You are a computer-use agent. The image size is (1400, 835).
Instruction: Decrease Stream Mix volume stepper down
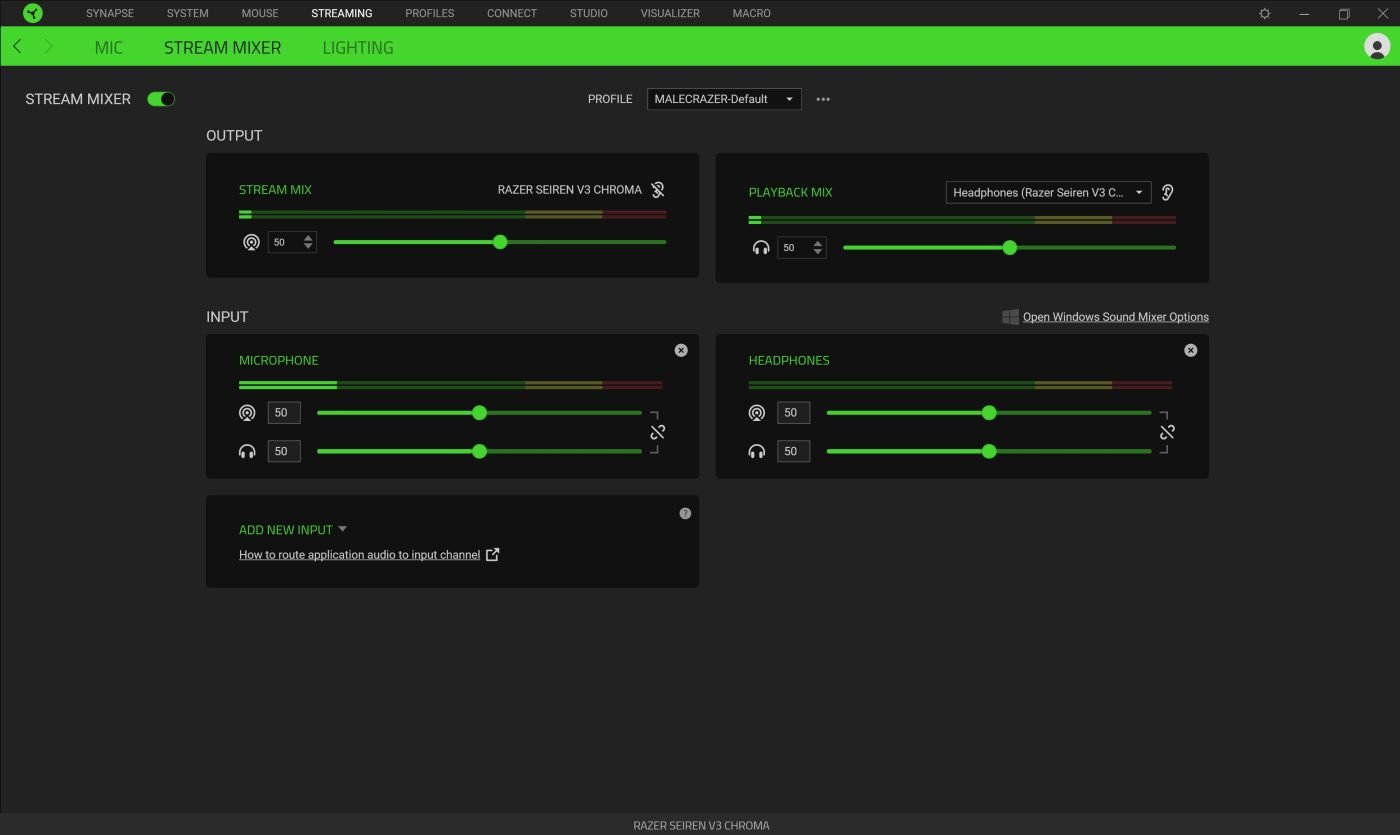[308, 247]
